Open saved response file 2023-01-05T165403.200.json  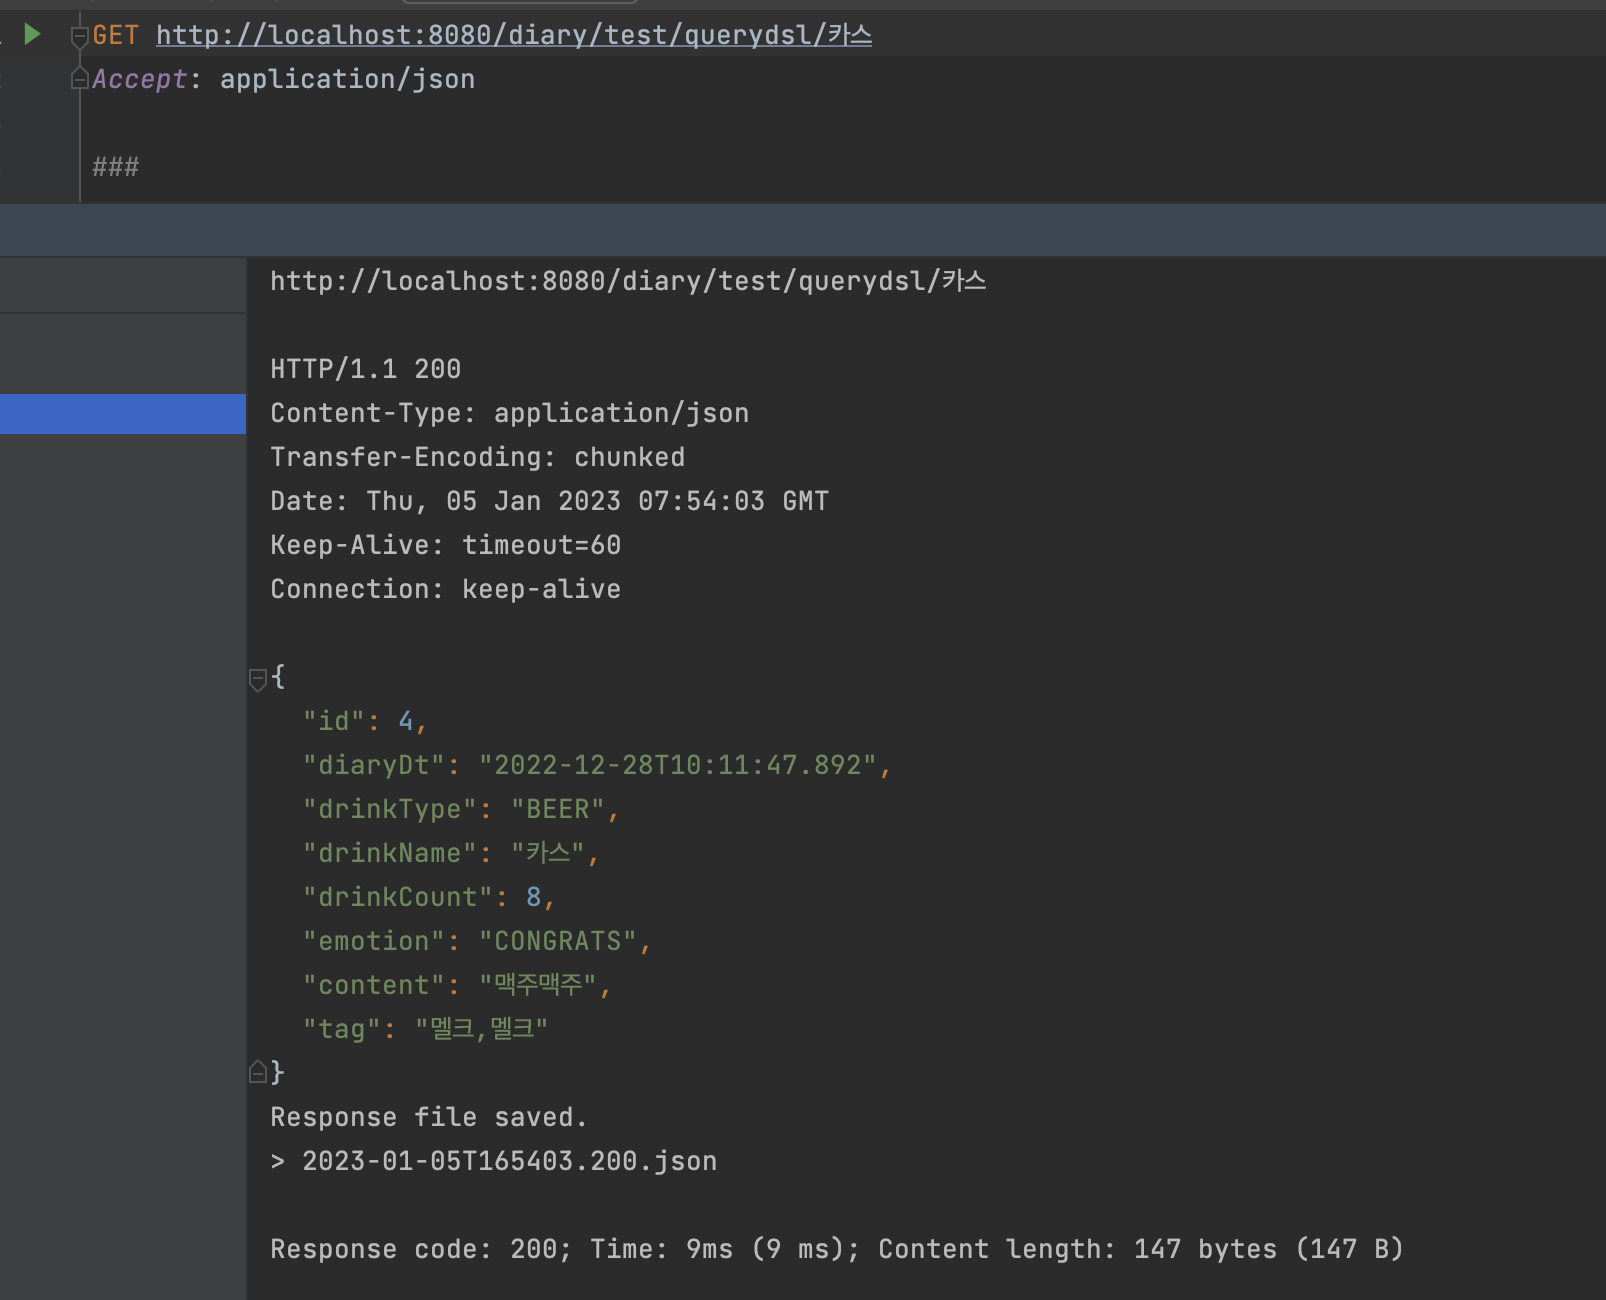tap(509, 1161)
